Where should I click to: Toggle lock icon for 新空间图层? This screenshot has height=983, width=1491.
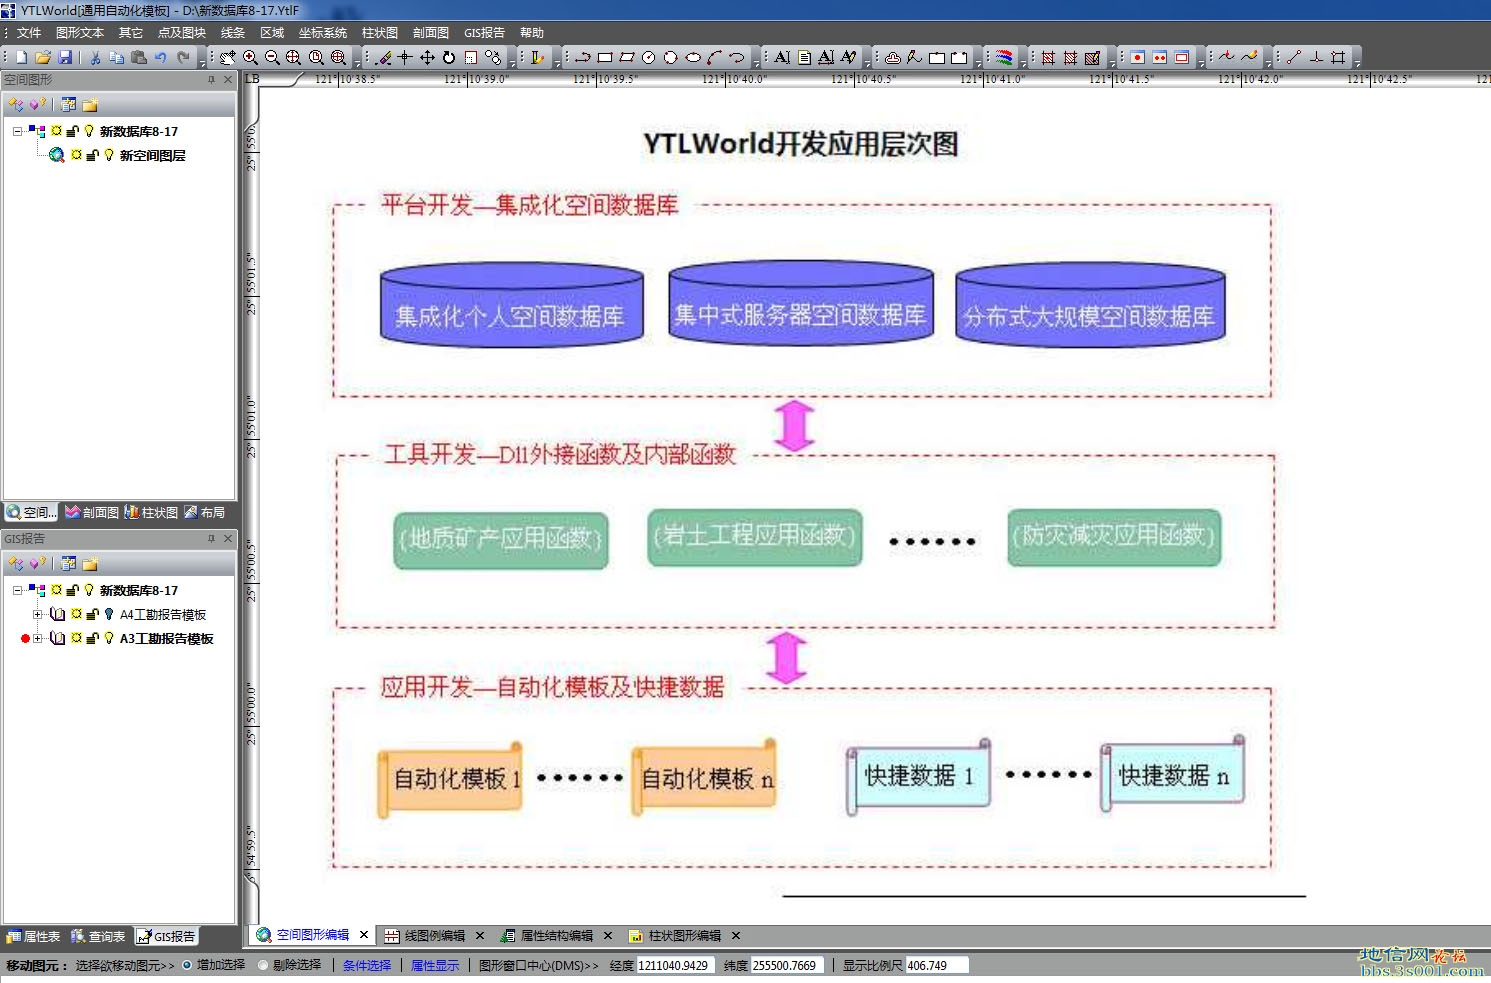click(92, 155)
